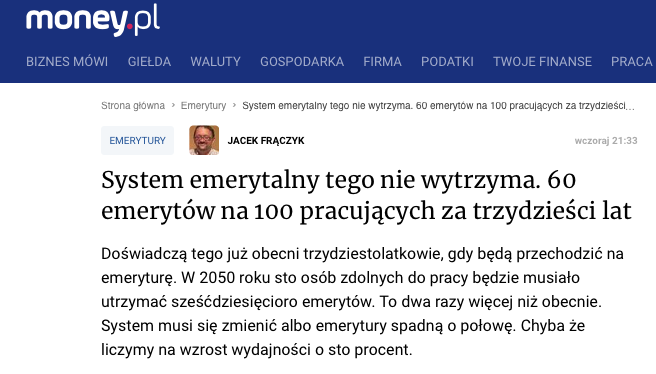
Task: Click the author photo of Jacek Frączyk
Action: (x=204, y=140)
